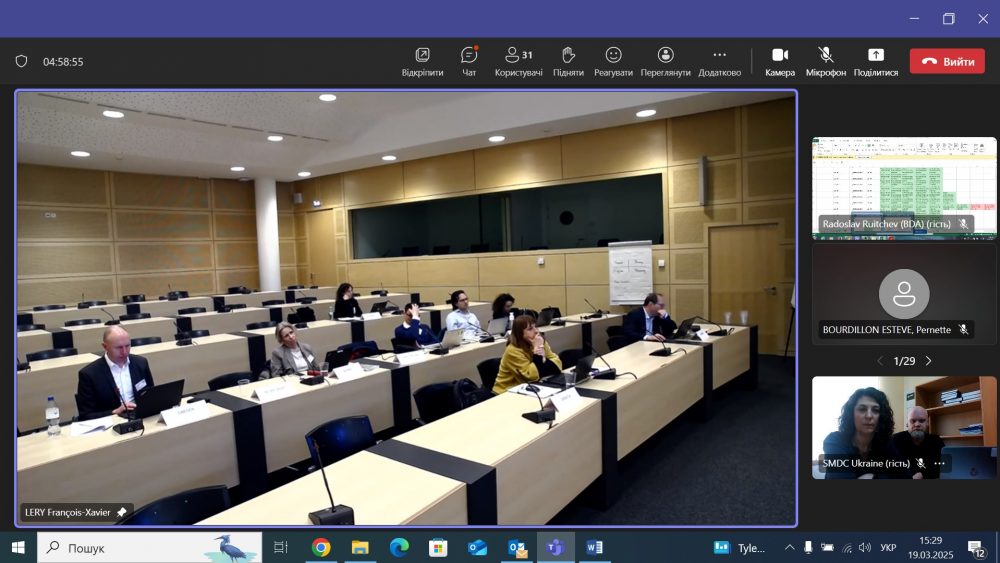The width and height of the screenshot is (1000, 563).
Task: Leave the meeting with Вийти button
Action: tap(946, 61)
